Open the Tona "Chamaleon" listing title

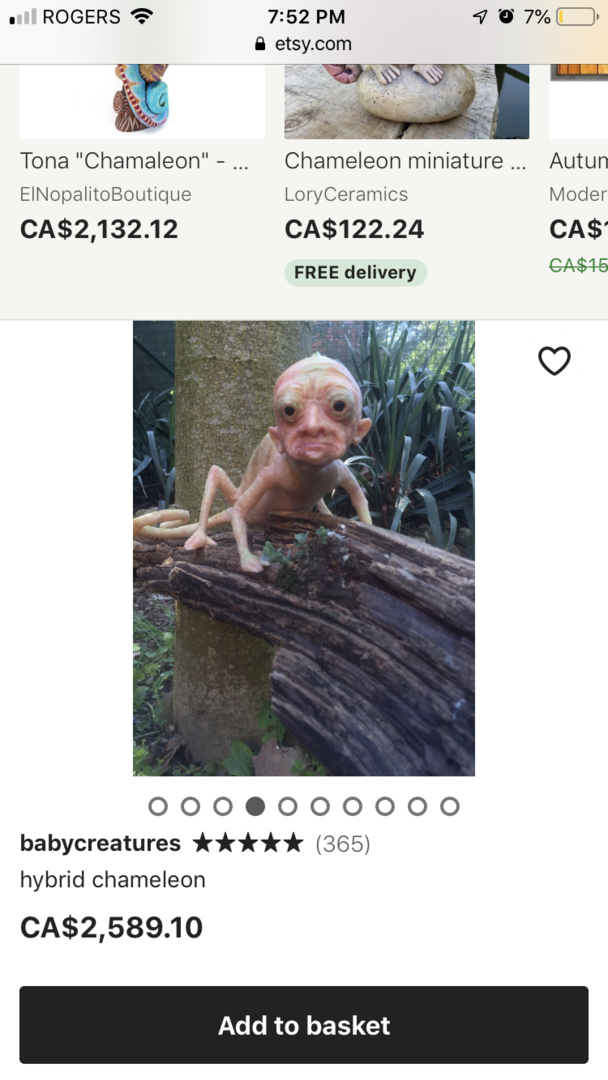135,161
